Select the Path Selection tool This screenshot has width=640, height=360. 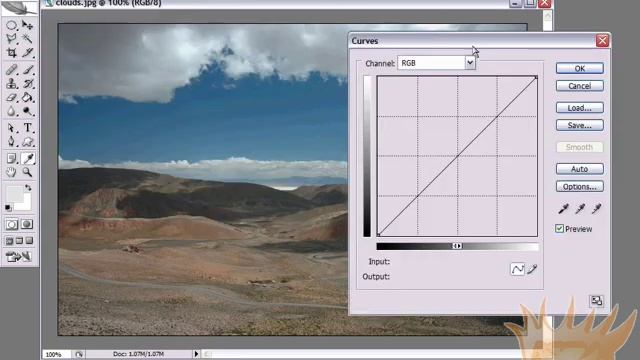(x=11, y=128)
